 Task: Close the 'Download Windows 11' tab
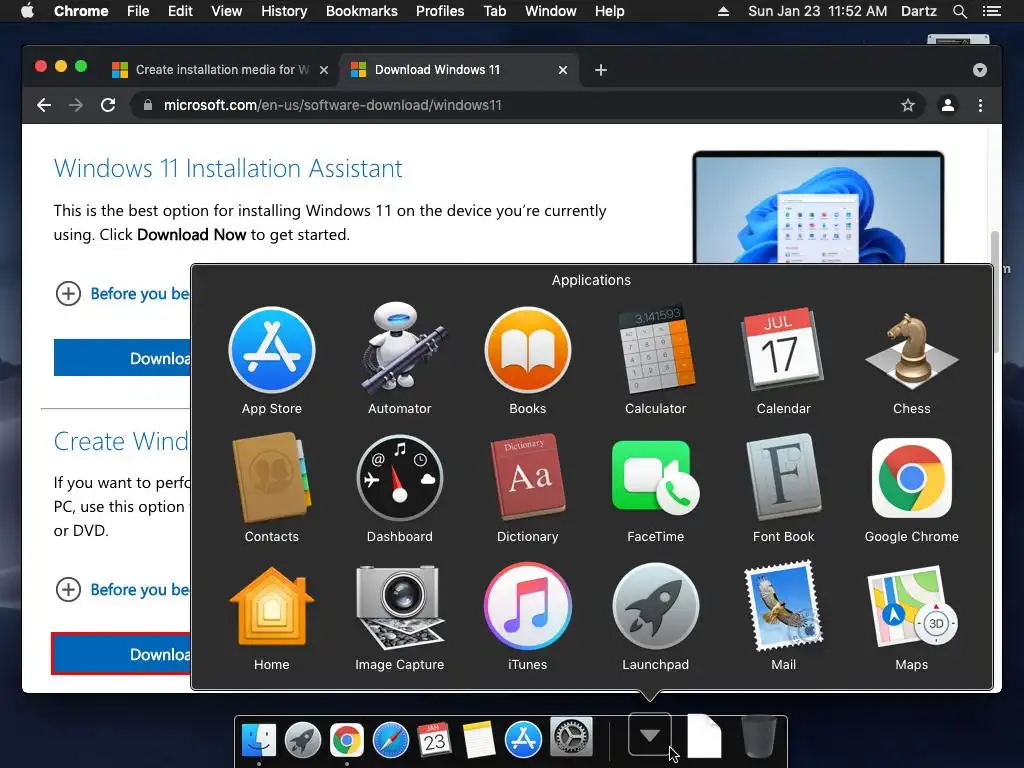(563, 70)
